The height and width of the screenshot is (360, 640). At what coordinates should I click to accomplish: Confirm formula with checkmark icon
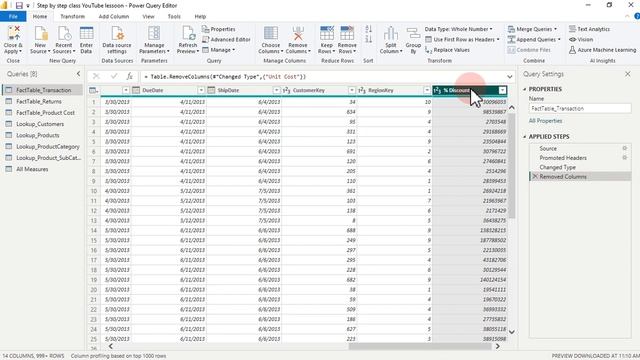point(113,76)
